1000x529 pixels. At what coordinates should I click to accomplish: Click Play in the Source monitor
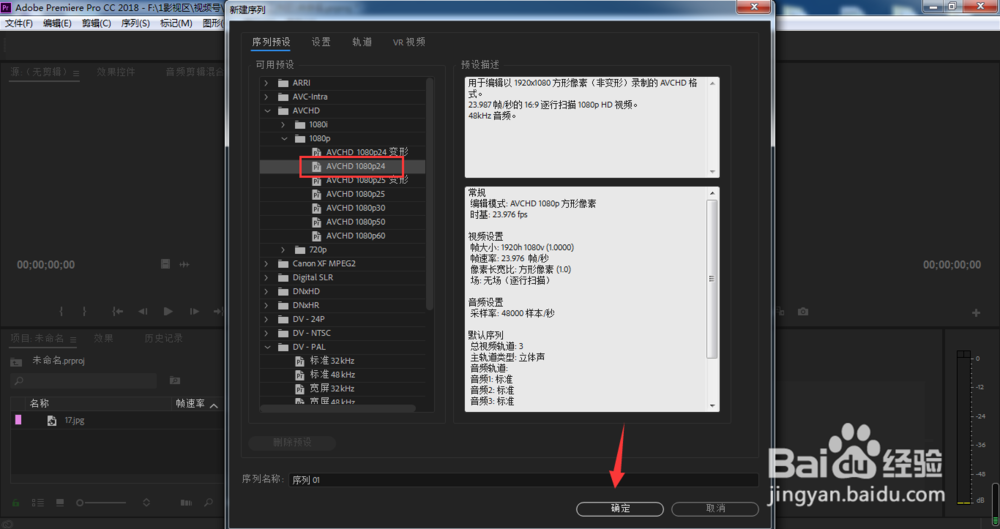(168, 311)
